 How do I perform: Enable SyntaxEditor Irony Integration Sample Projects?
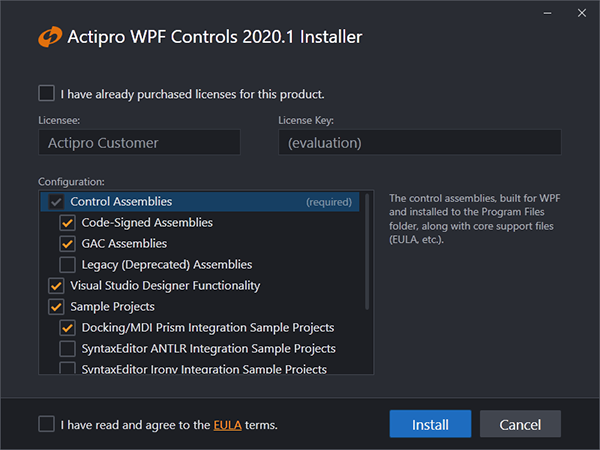[x=67, y=368]
